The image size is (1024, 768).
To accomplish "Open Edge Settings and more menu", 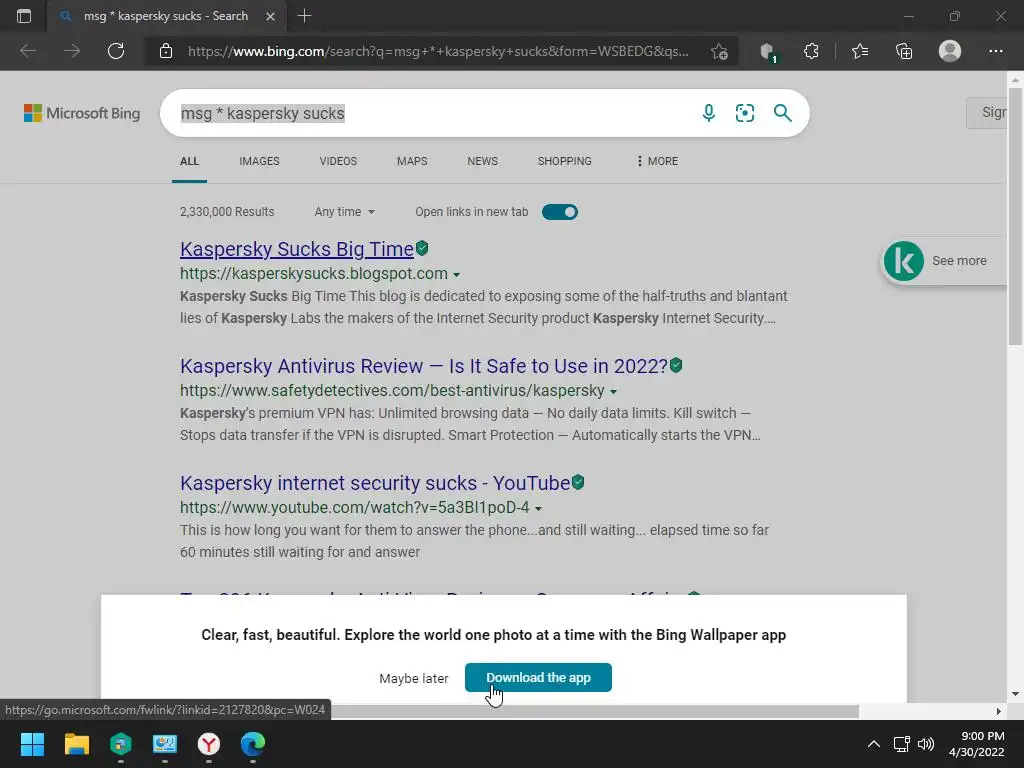I will [x=995, y=51].
